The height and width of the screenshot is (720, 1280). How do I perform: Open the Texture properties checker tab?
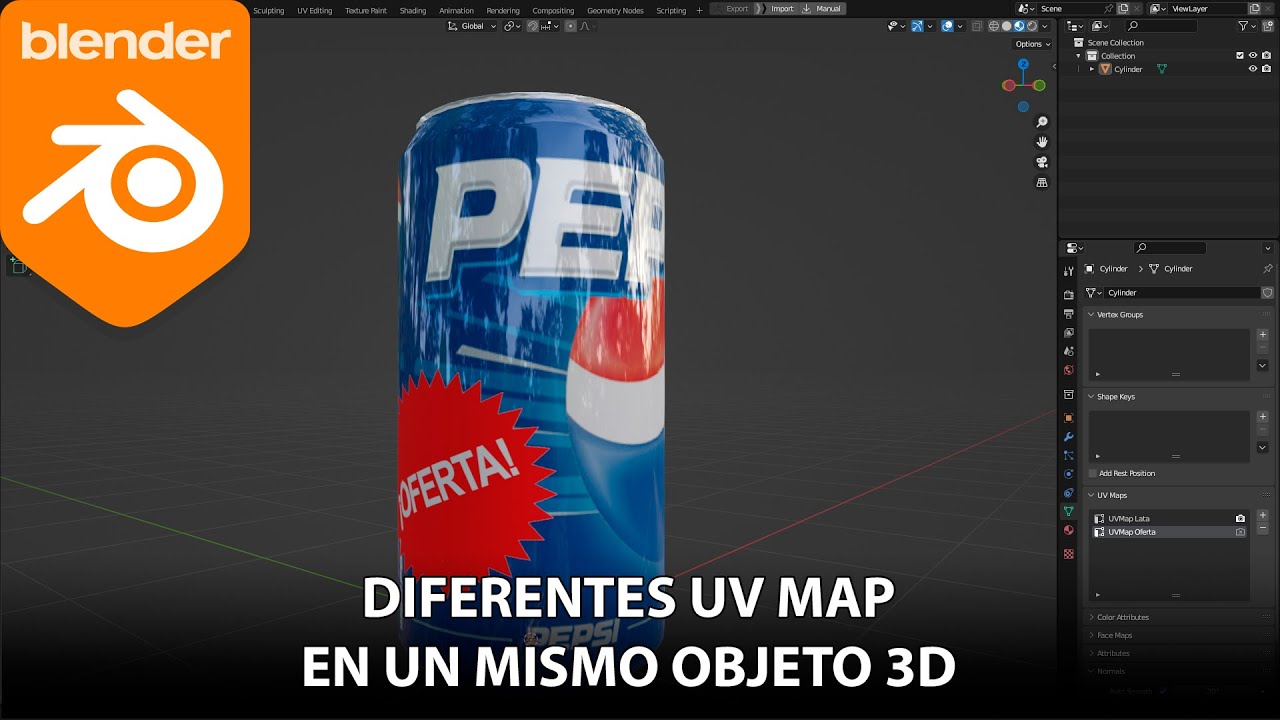click(x=1068, y=553)
